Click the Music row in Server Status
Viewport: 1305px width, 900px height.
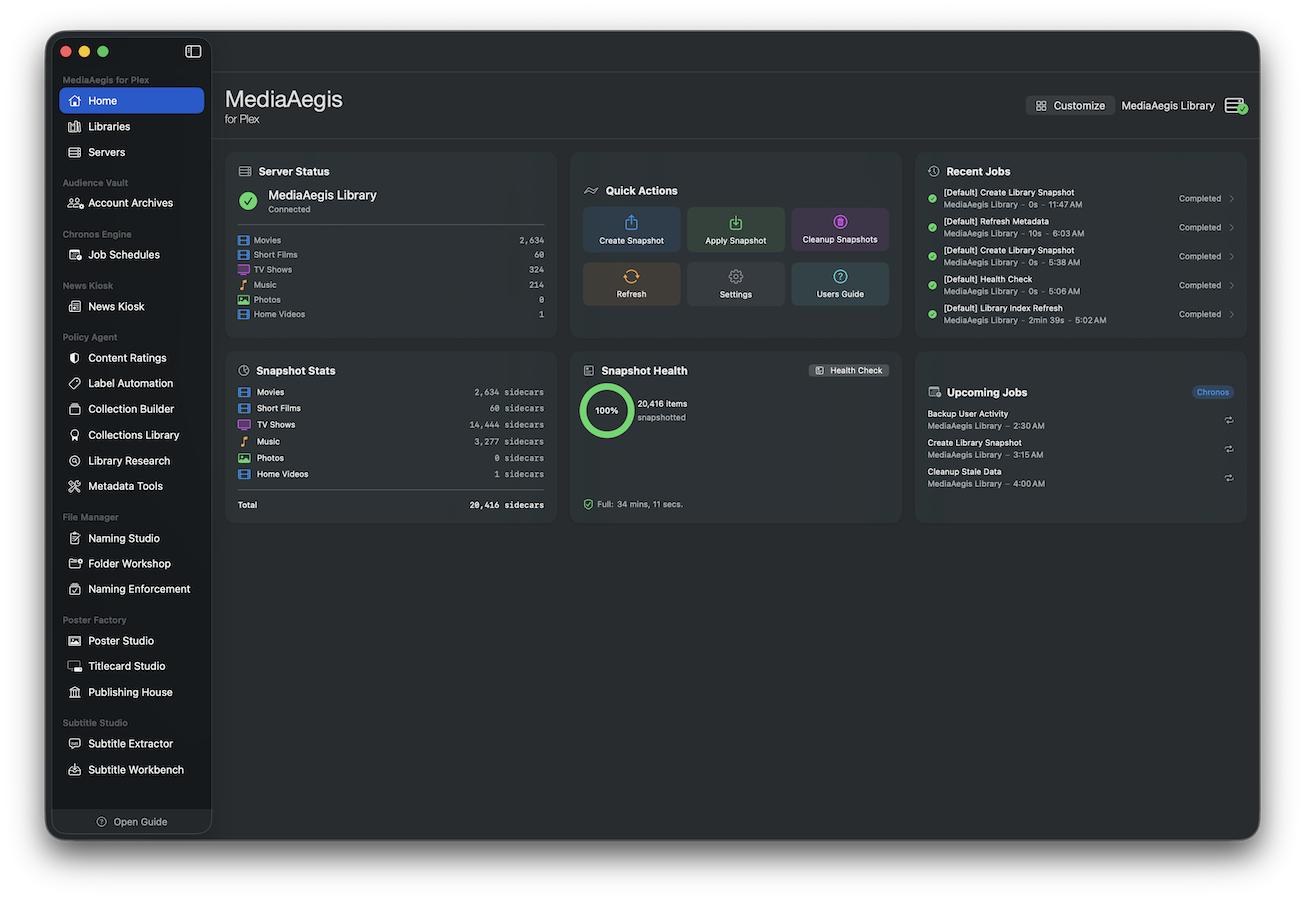click(x=391, y=285)
